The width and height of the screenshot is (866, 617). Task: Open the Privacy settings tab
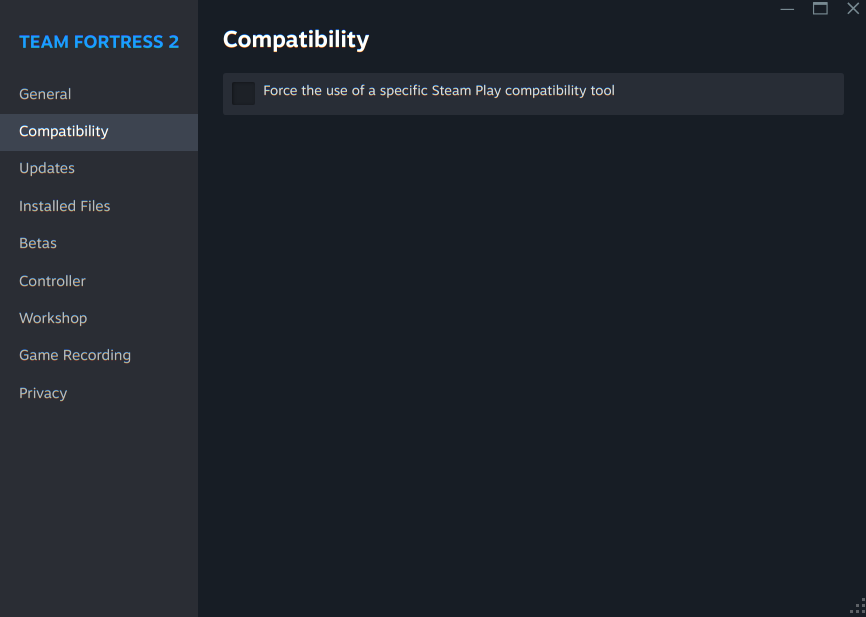pyautogui.click(x=43, y=393)
